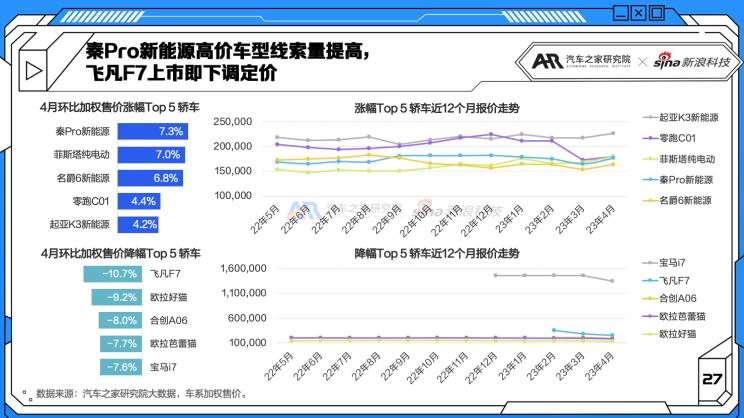
Task: Click the 4月环比加权售价涨幅Top 5 轿车 heading
Action: click(x=120, y=107)
